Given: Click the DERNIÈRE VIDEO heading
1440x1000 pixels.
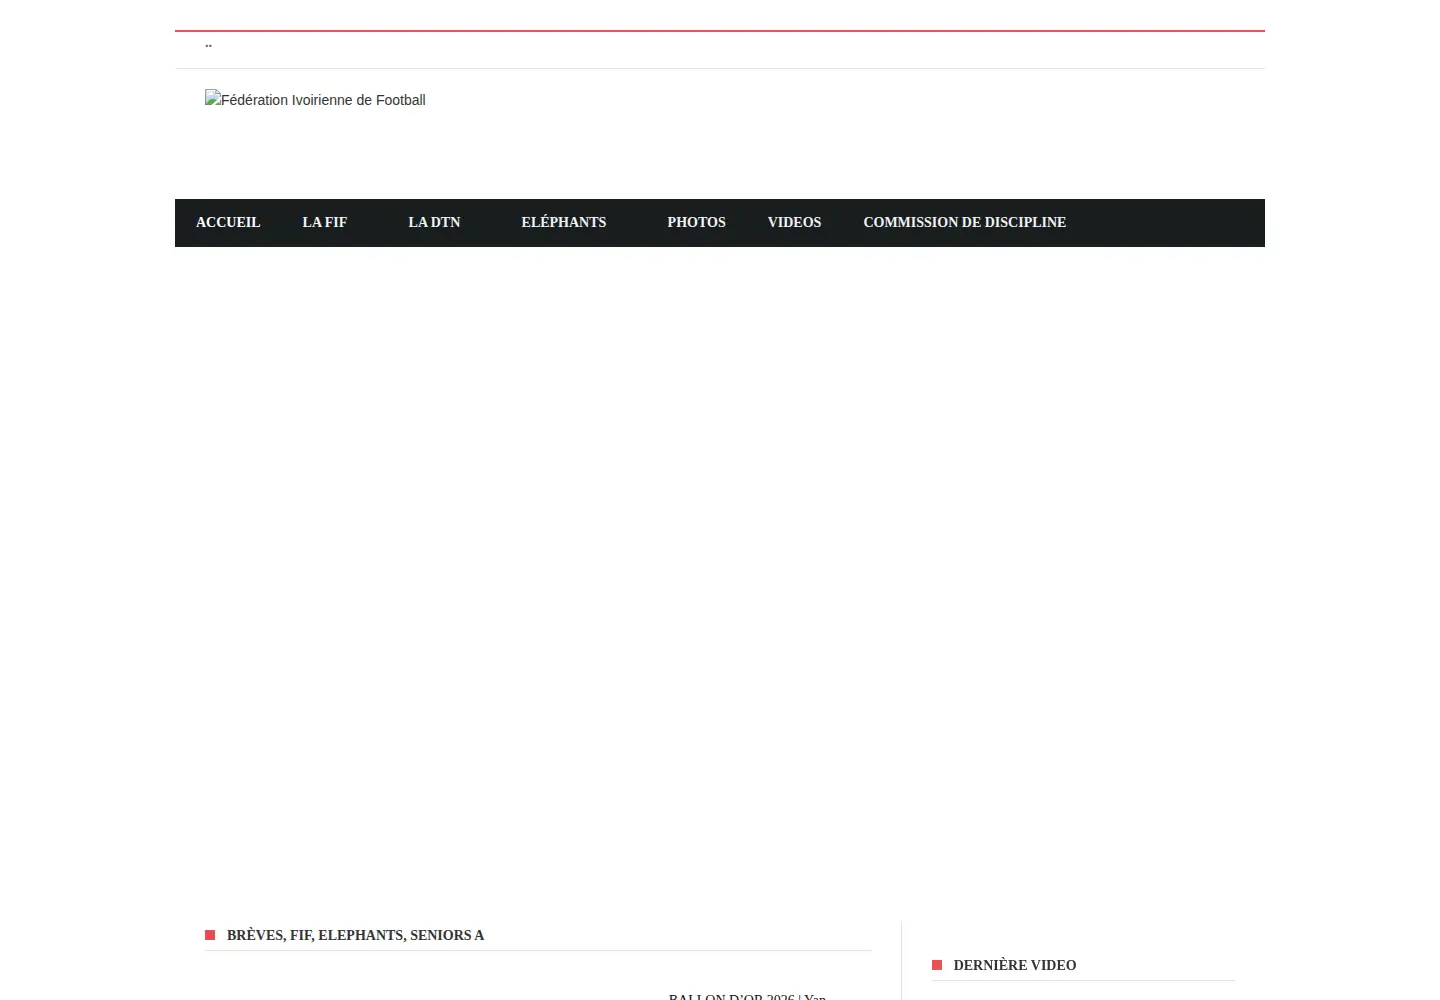Looking at the screenshot, I should click(1015, 965).
